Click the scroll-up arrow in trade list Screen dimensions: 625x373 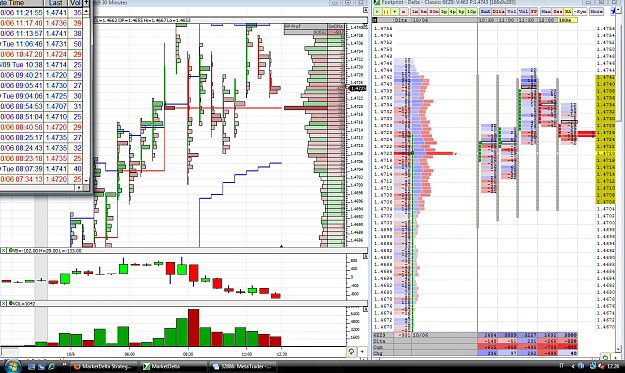coord(86,12)
